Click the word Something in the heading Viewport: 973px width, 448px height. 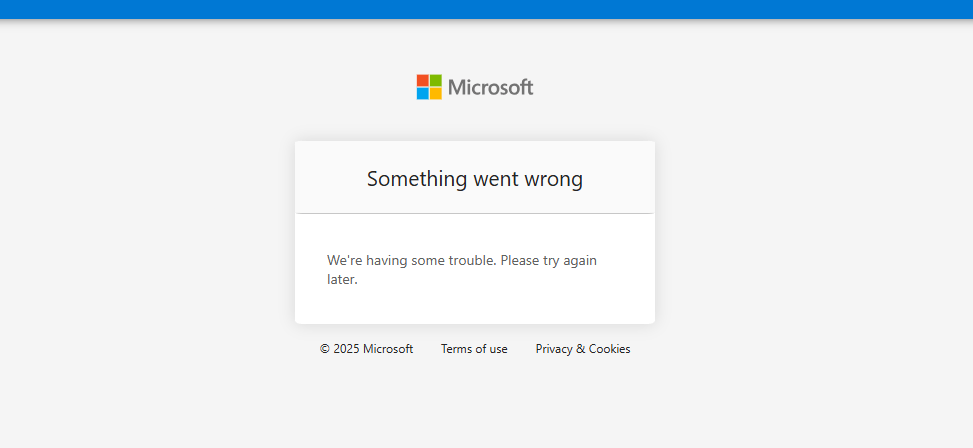click(x=417, y=179)
